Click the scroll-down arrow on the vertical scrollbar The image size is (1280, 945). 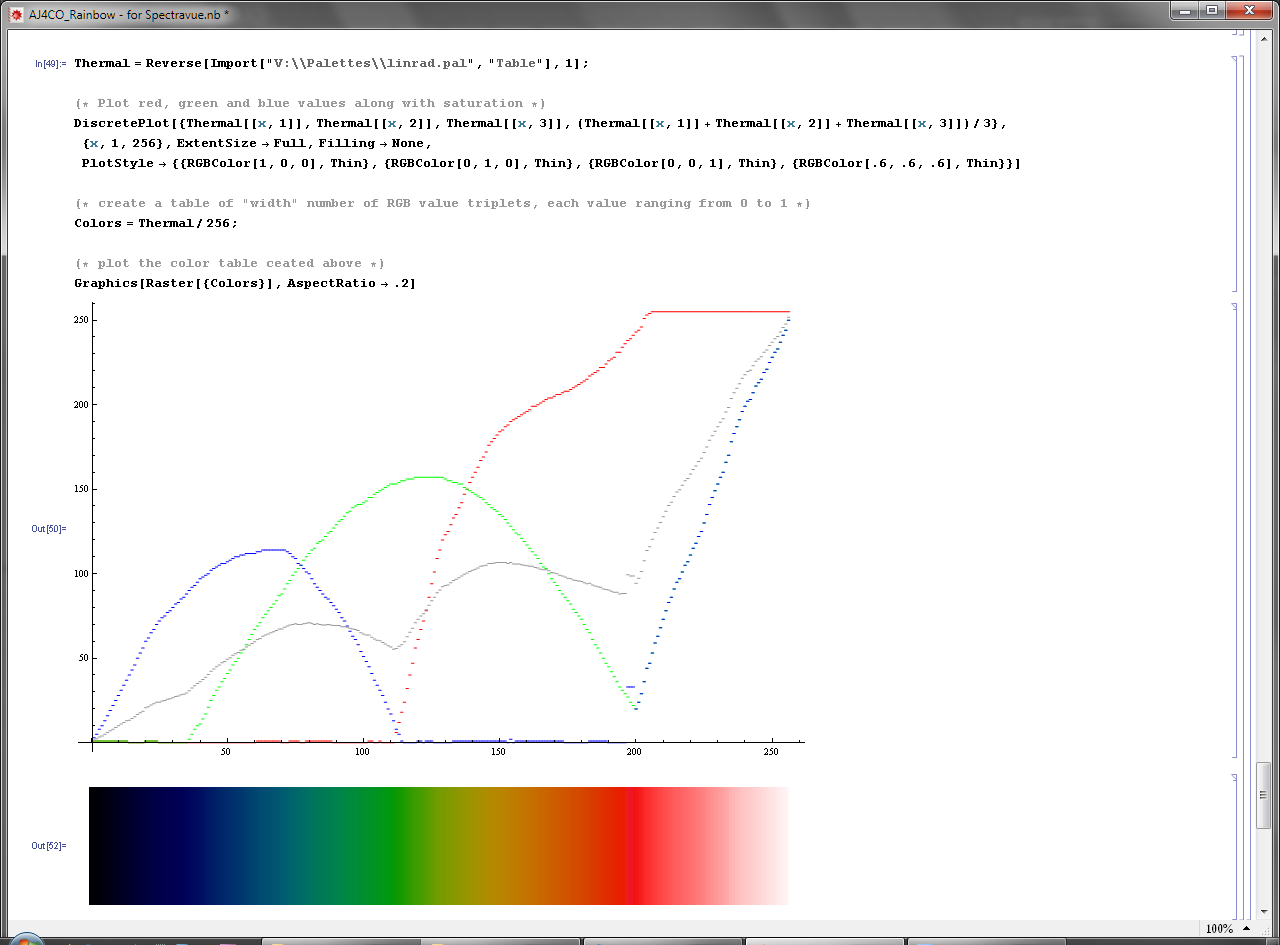1264,911
